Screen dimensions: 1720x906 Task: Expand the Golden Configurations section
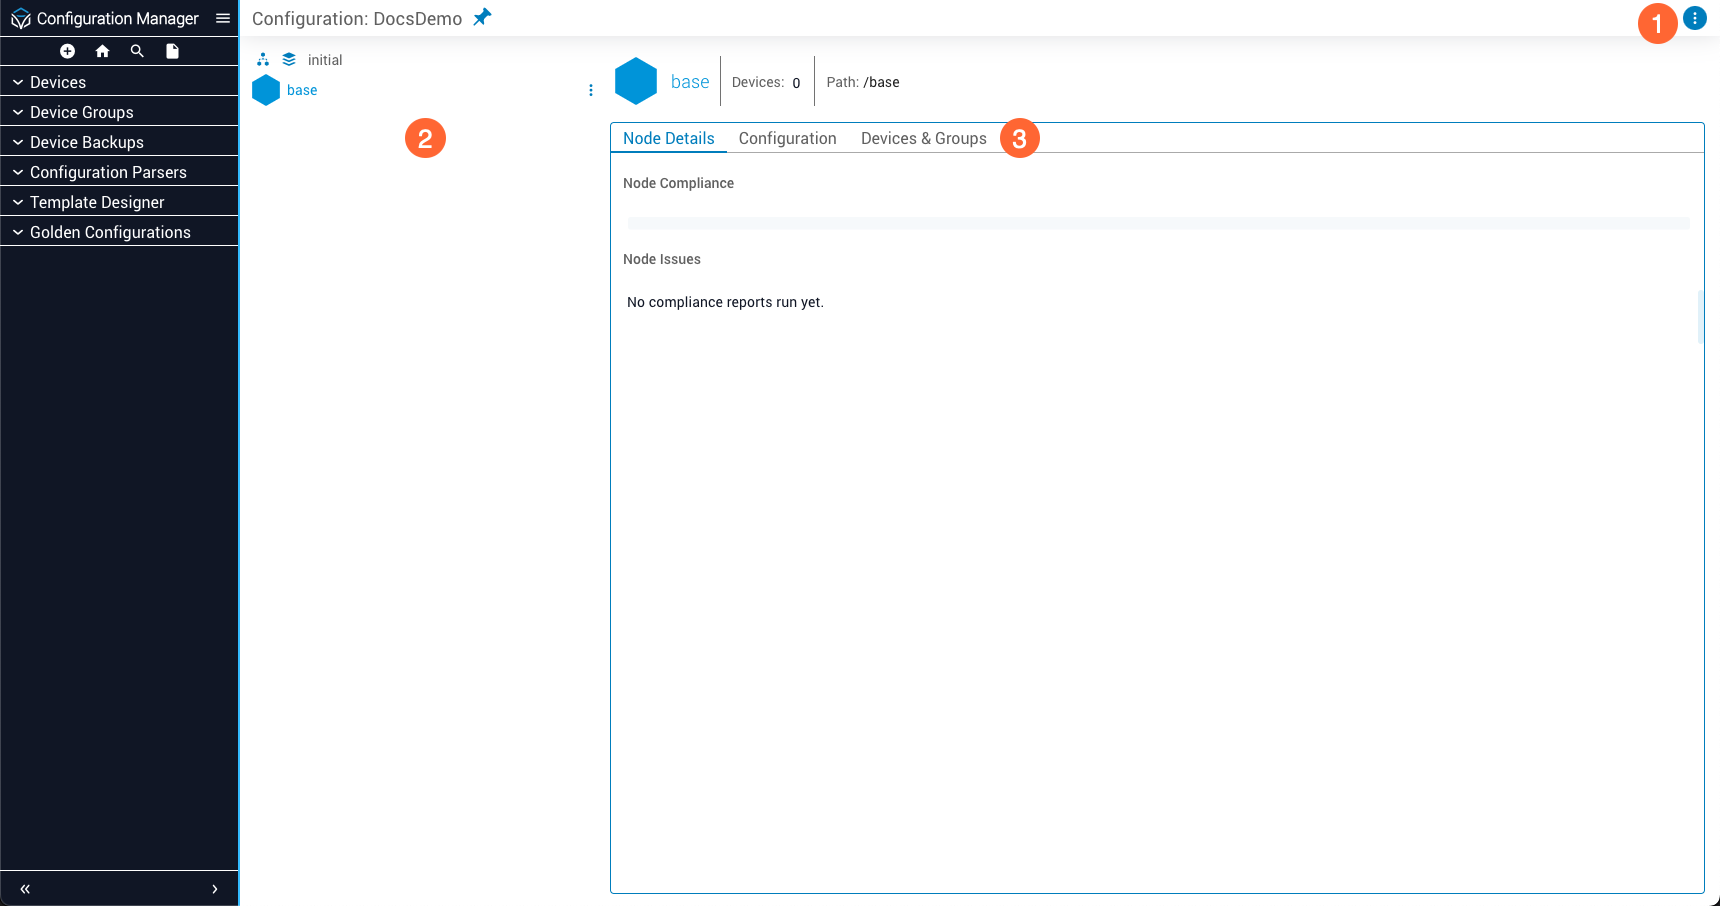pyautogui.click(x=110, y=232)
